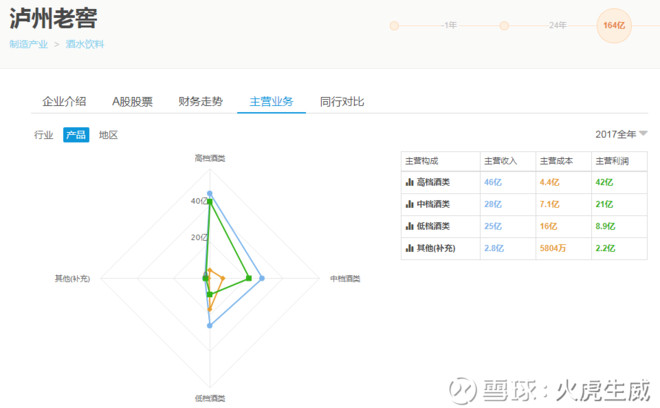This screenshot has width=660, height=408.
Task: Switch to the A股股票 tab
Action: (x=132, y=101)
